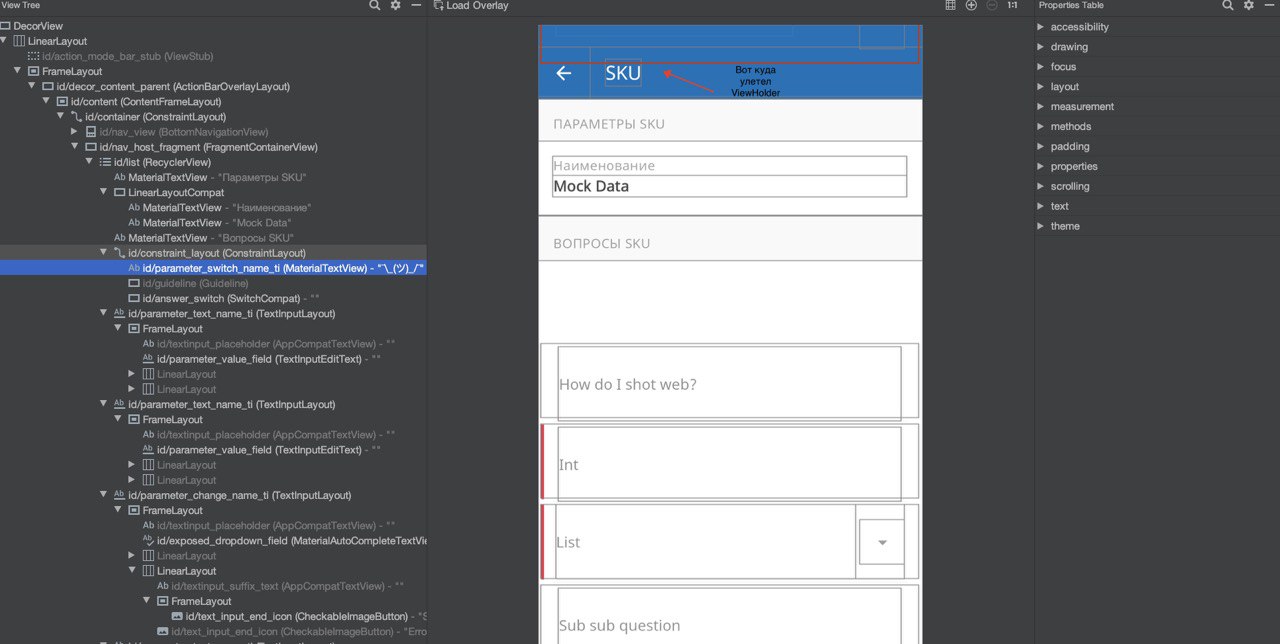Toggle the layer grid view icon
Viewport: 1280px width, 644px height.
point(950,5)
